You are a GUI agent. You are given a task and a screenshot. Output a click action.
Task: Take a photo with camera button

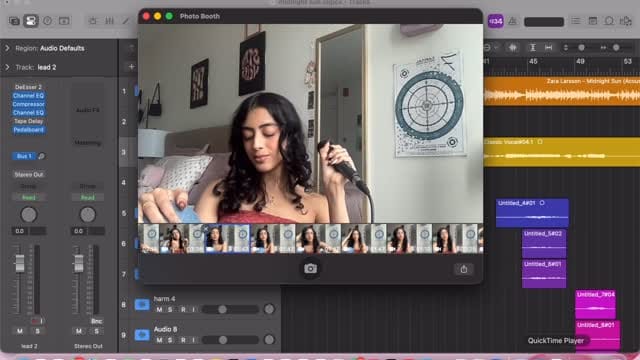pyautogui.click(x=310, y=269)
